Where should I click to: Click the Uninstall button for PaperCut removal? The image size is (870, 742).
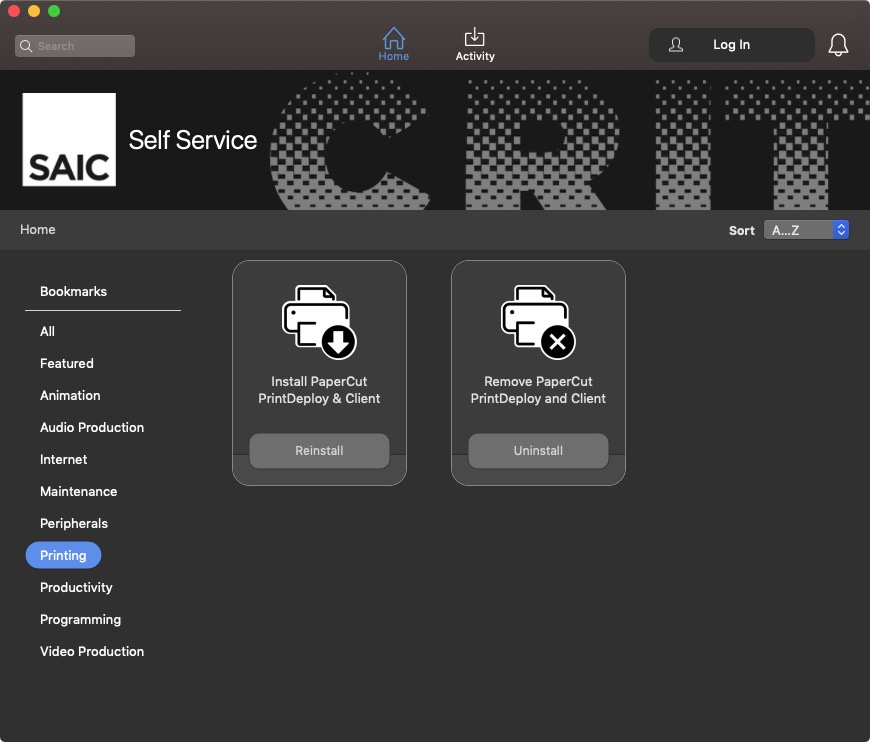pyautogui.click(x=538, y=451)
